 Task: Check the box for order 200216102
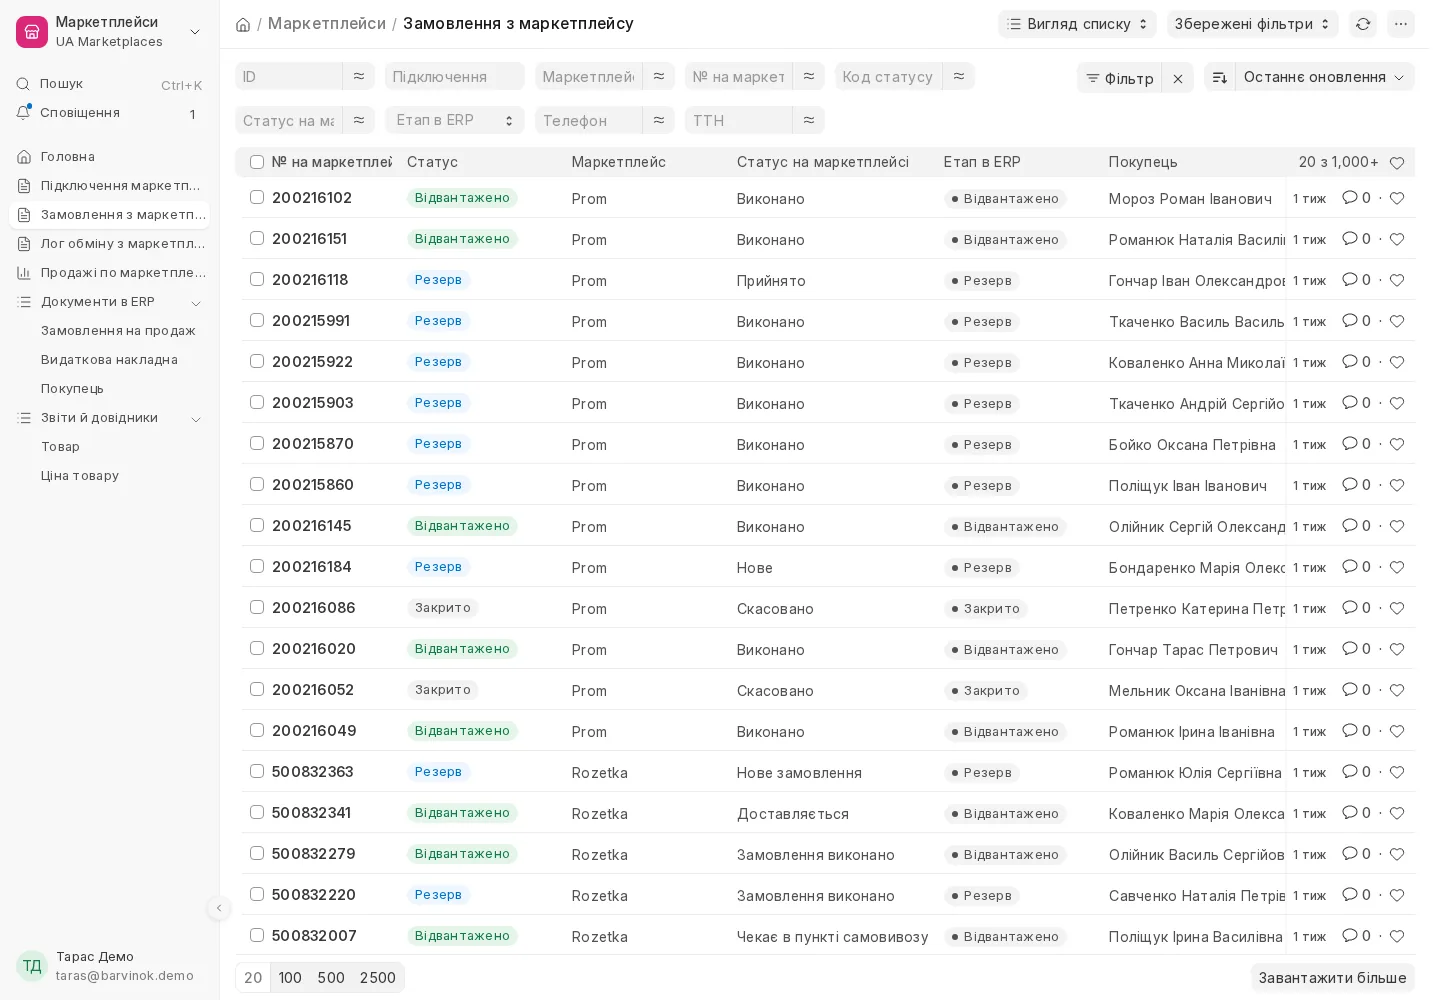[x=257, y=197]
